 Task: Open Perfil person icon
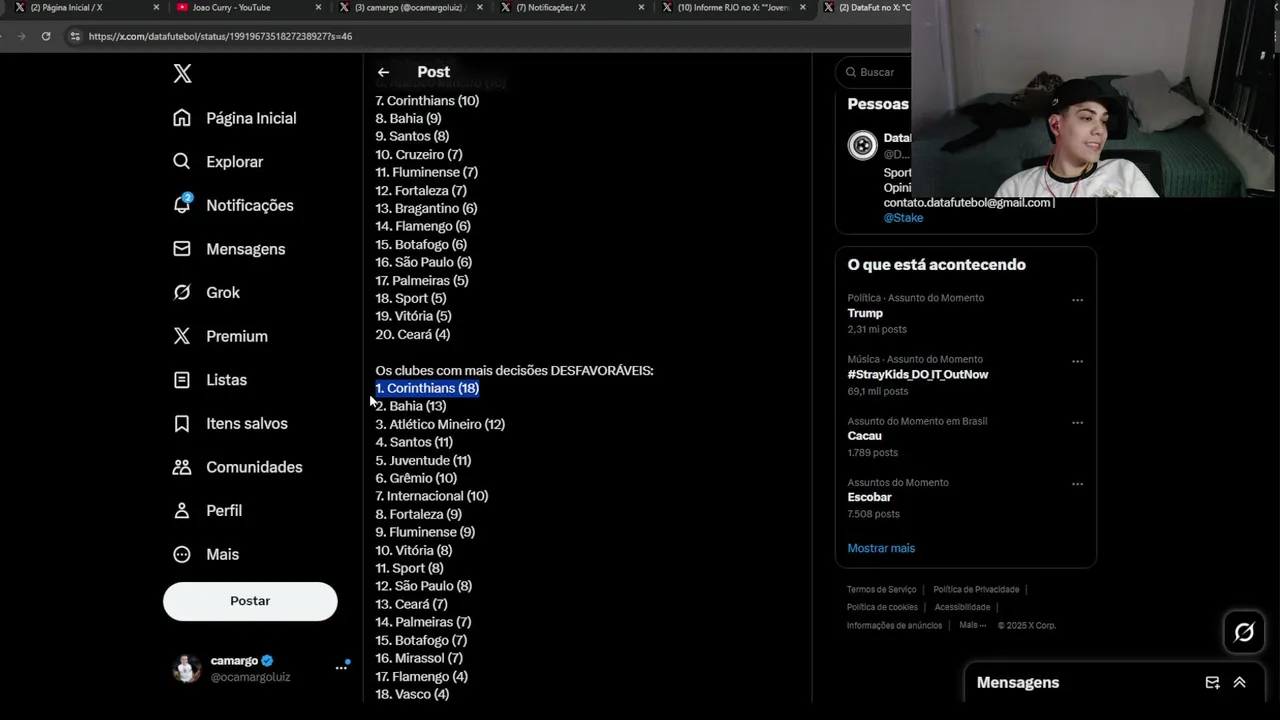click(181, 510)
